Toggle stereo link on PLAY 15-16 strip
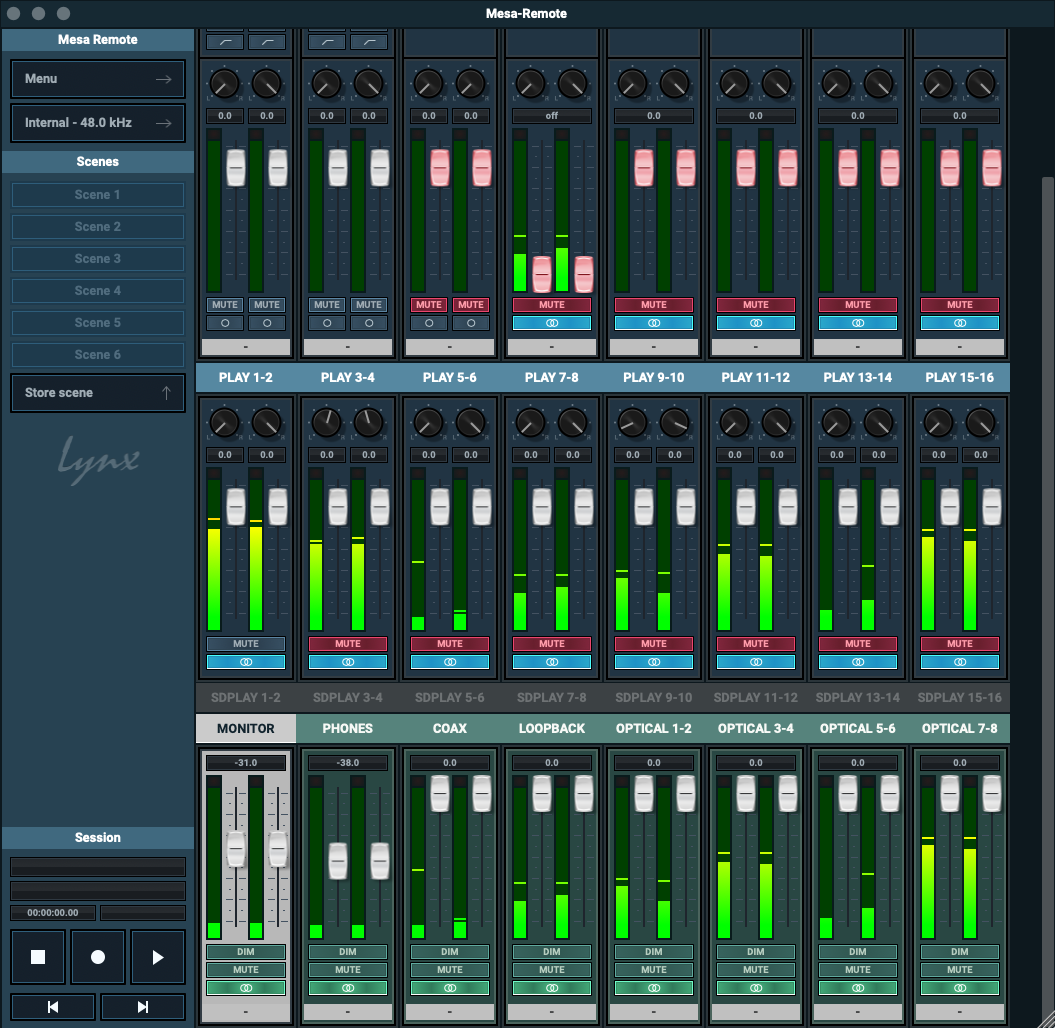This screenshot has width=1055, height=1028. tap(959, 662)
